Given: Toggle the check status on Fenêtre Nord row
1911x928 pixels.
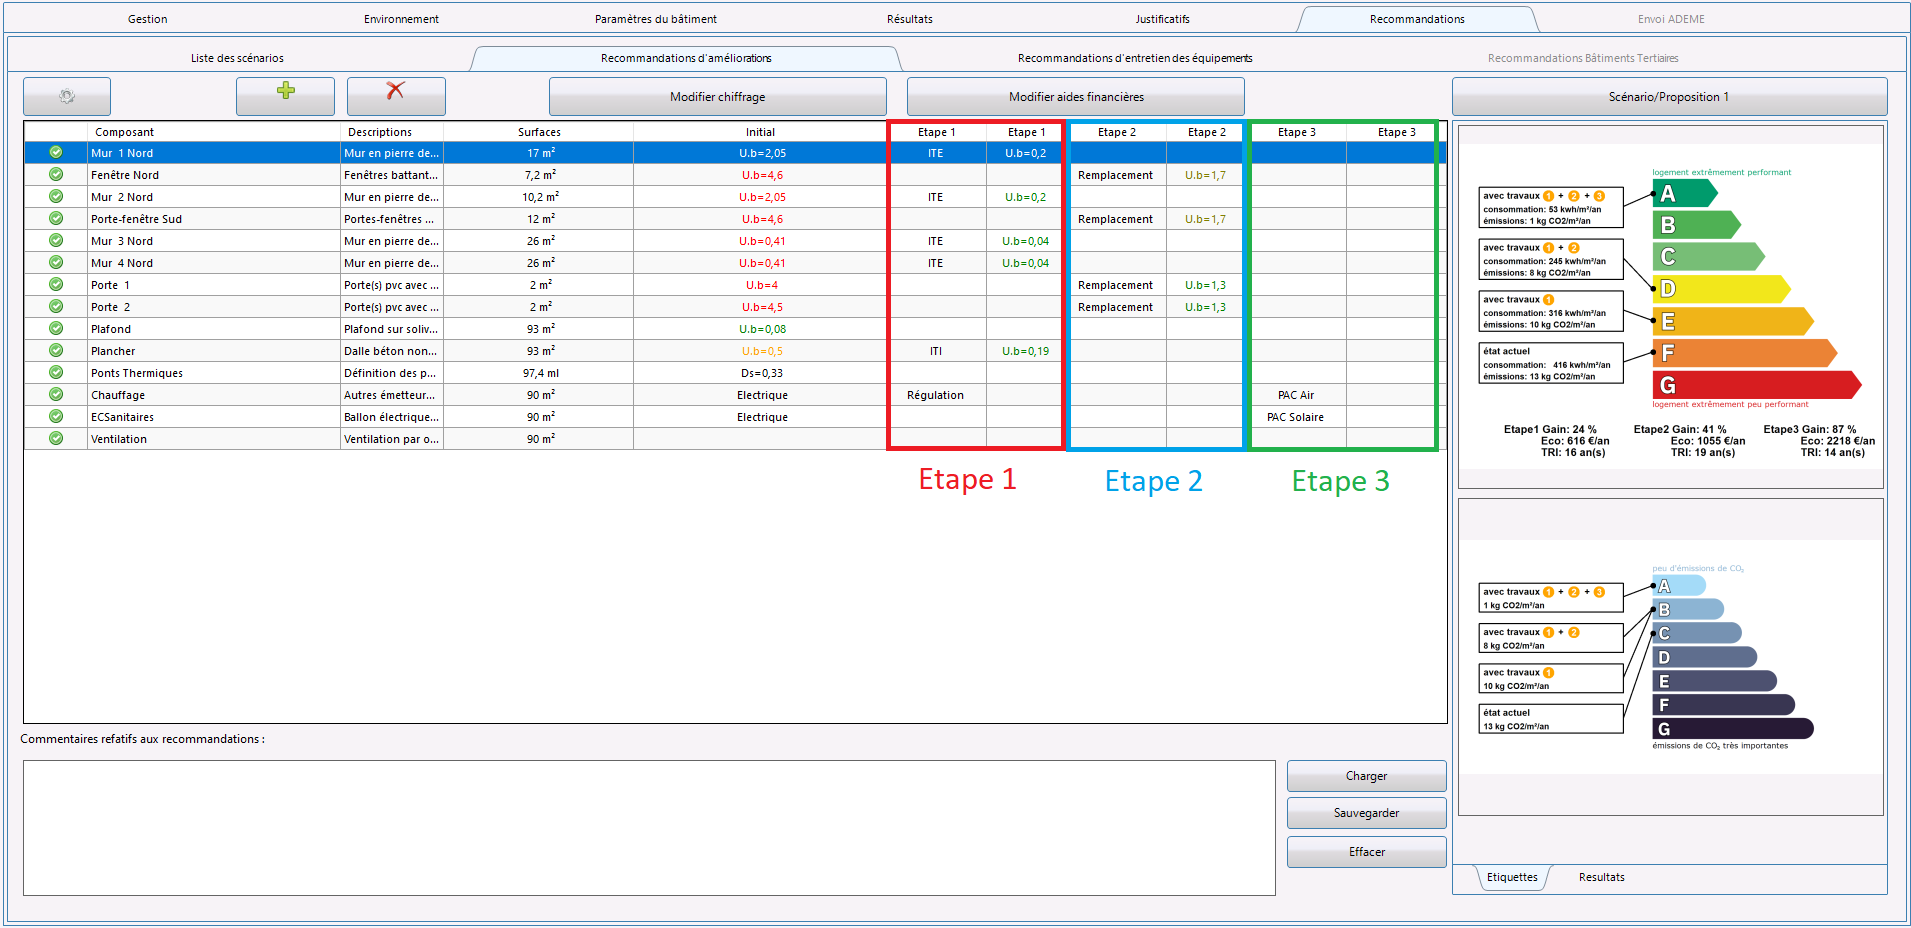Looking at the screenshot, I should pos(55,174).
